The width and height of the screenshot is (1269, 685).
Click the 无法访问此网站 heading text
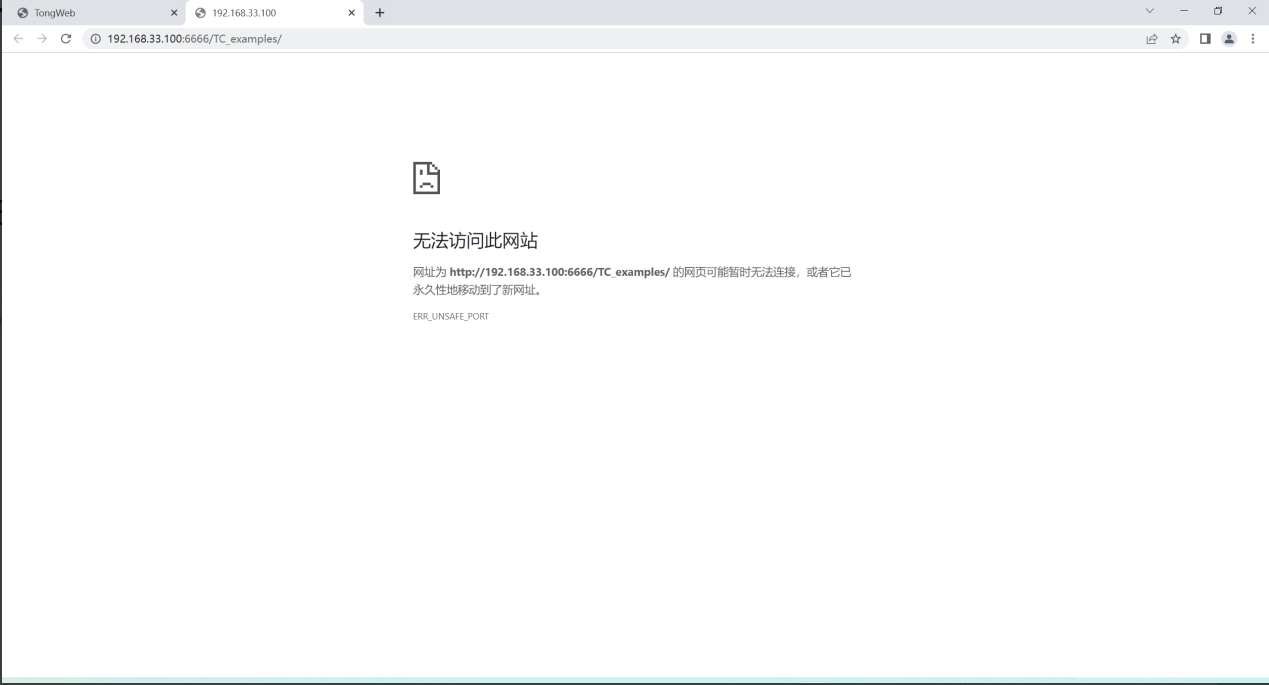click(475, 241)
